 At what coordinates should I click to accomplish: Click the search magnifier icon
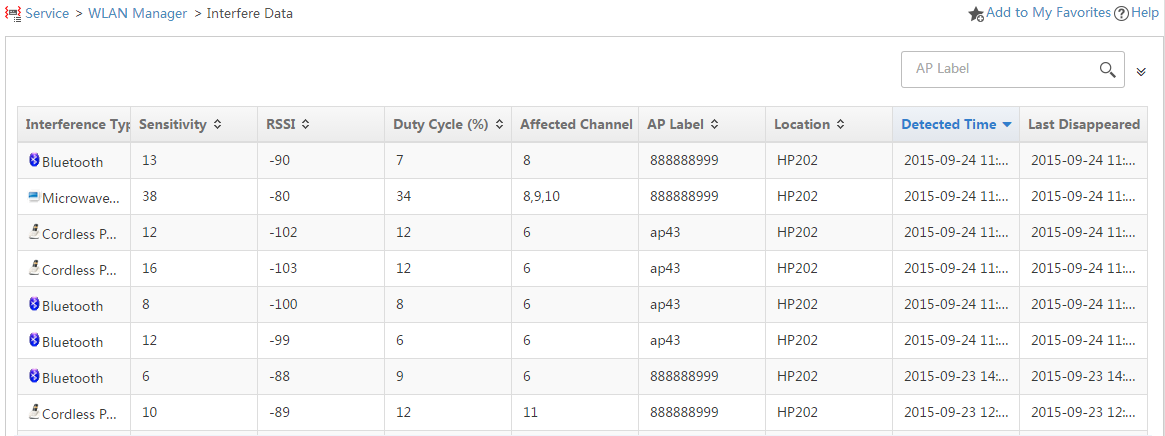click(x=1107, y=70)
